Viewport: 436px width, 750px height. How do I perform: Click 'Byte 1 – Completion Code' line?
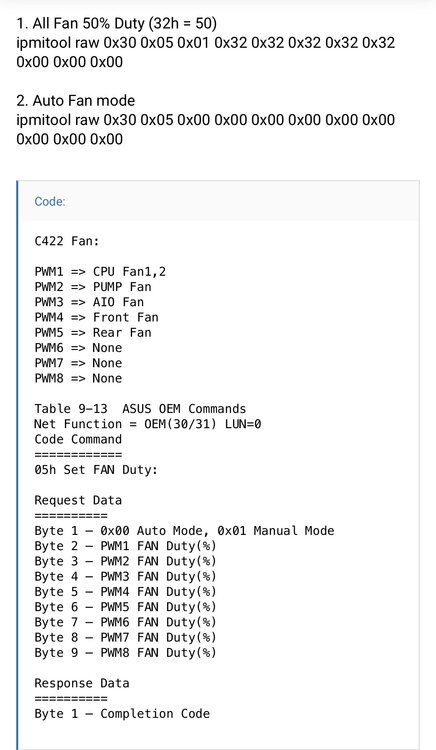coord(122,714)
